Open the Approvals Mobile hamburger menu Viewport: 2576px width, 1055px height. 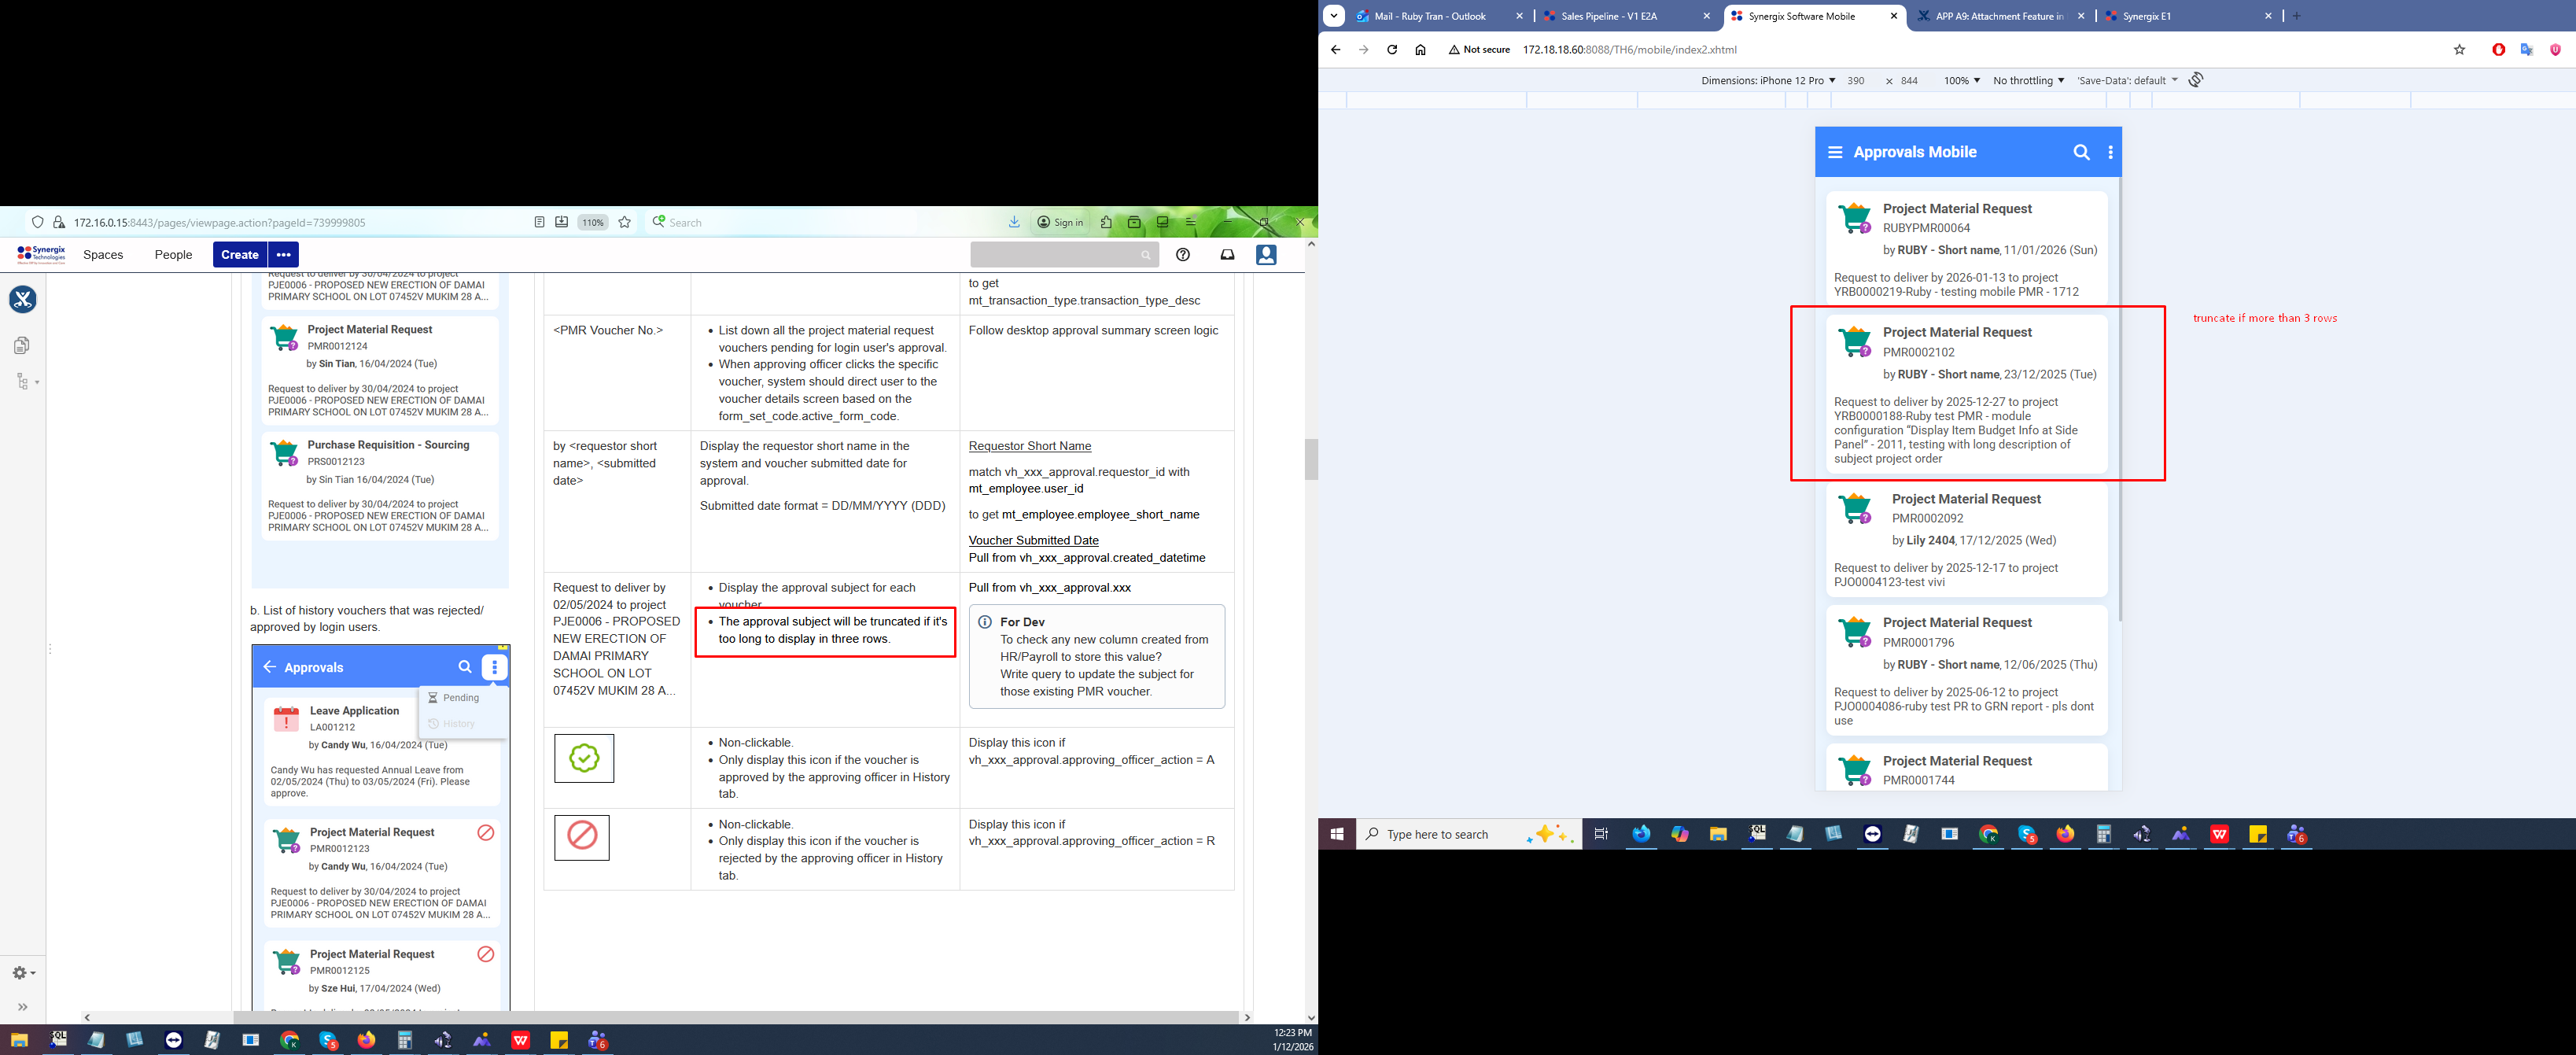coord(1835,152)
